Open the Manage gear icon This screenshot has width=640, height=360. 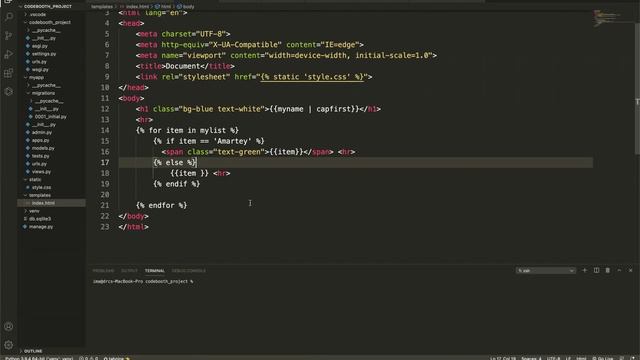9,345
